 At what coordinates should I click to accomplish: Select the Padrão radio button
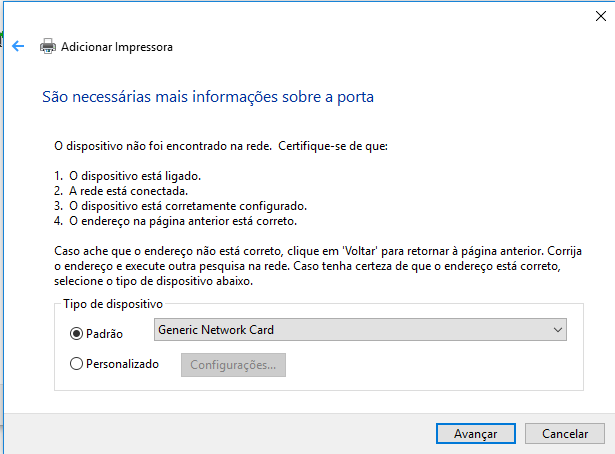coord(77,334)
